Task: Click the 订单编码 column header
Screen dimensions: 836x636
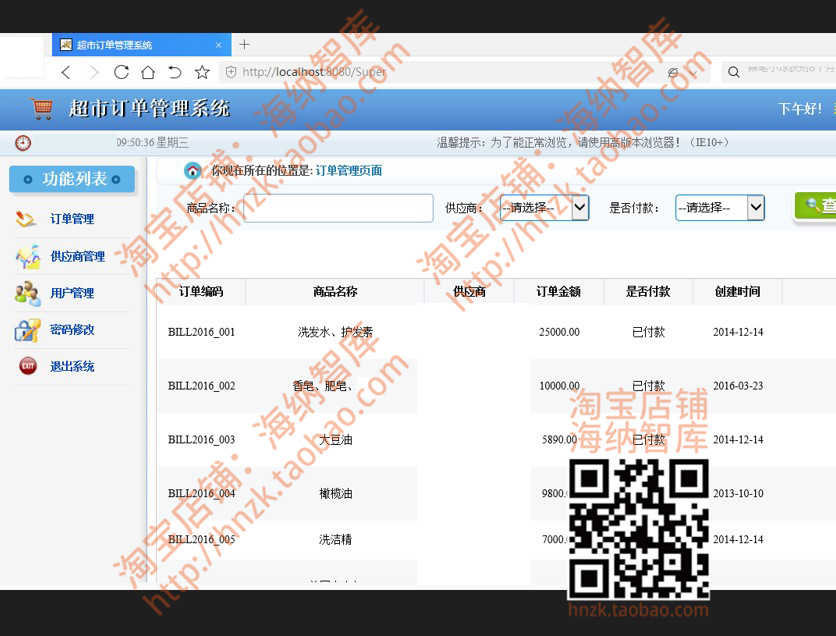Action: tap(201, 292)
